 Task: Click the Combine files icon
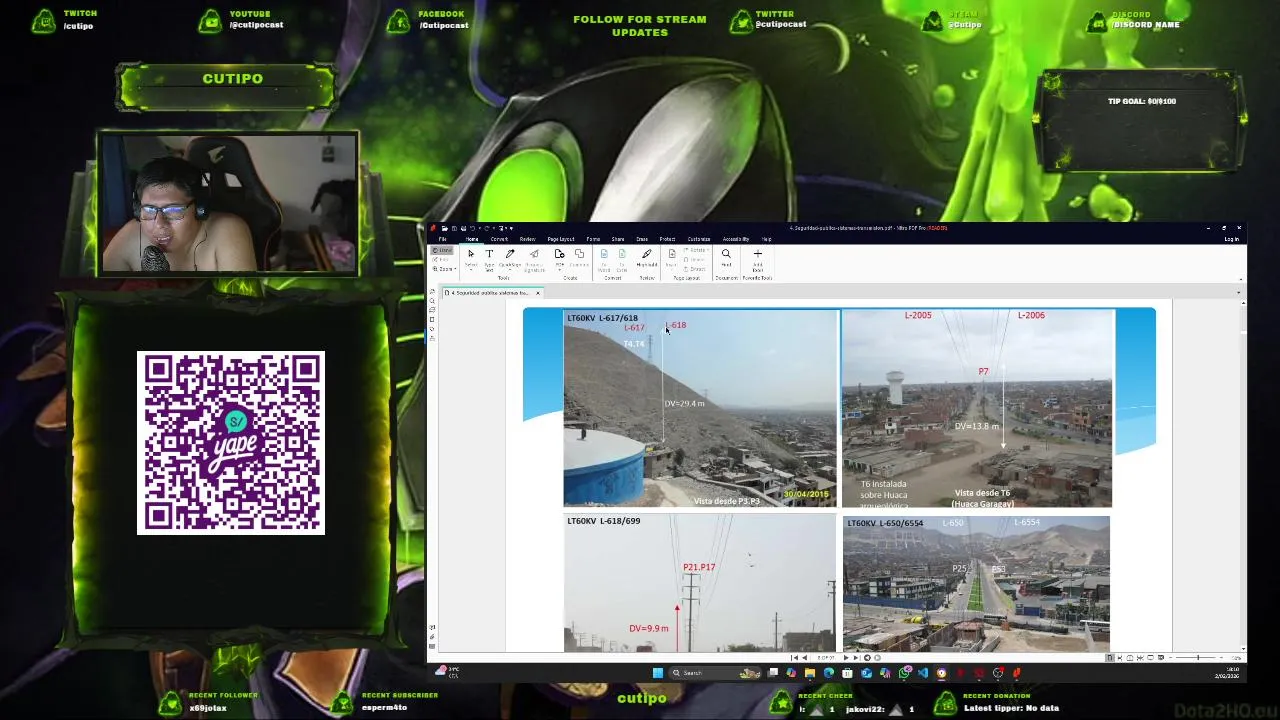click(579, 258)
